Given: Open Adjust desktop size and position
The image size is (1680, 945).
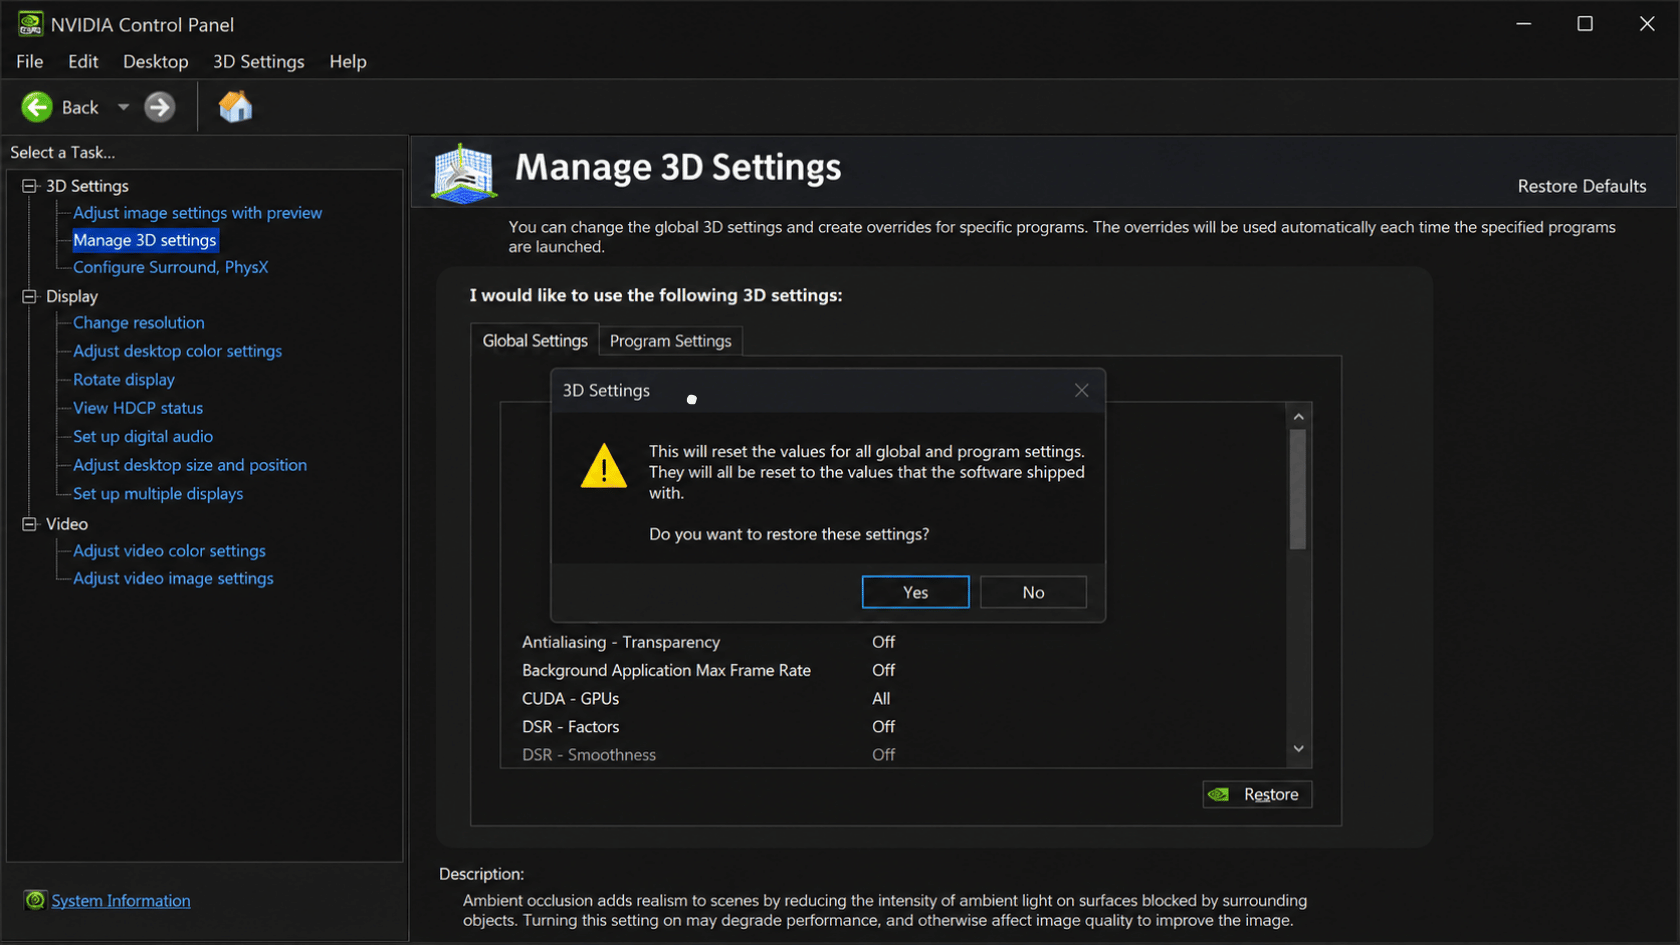Looking at the screenshot, I should [189, 465].
